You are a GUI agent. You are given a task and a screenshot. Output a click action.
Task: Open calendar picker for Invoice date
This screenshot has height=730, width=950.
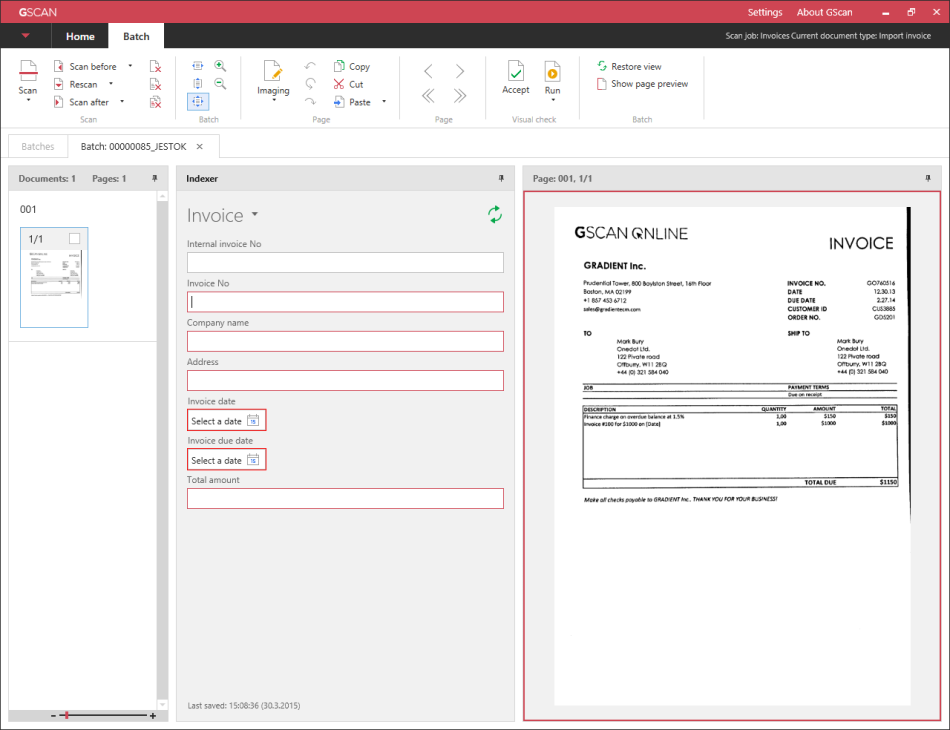coord(253,421)
